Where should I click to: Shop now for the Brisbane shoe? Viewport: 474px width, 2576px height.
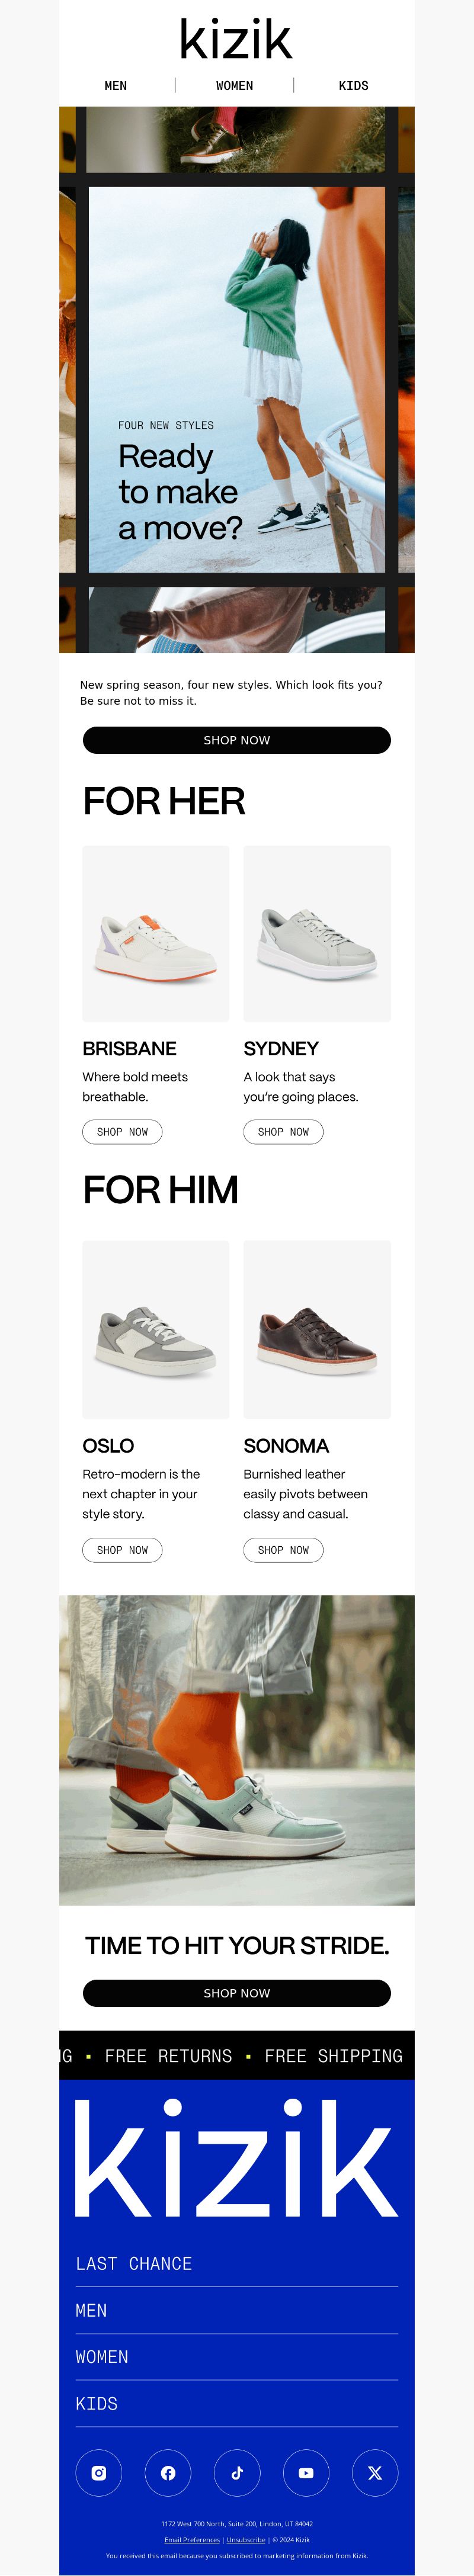click(x=122, y=1132)
